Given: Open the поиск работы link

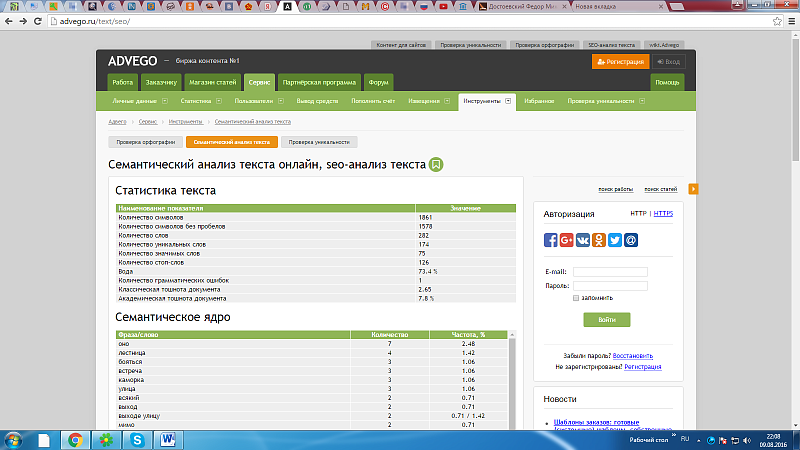Looking at the screenshot, I should point(616,189).
